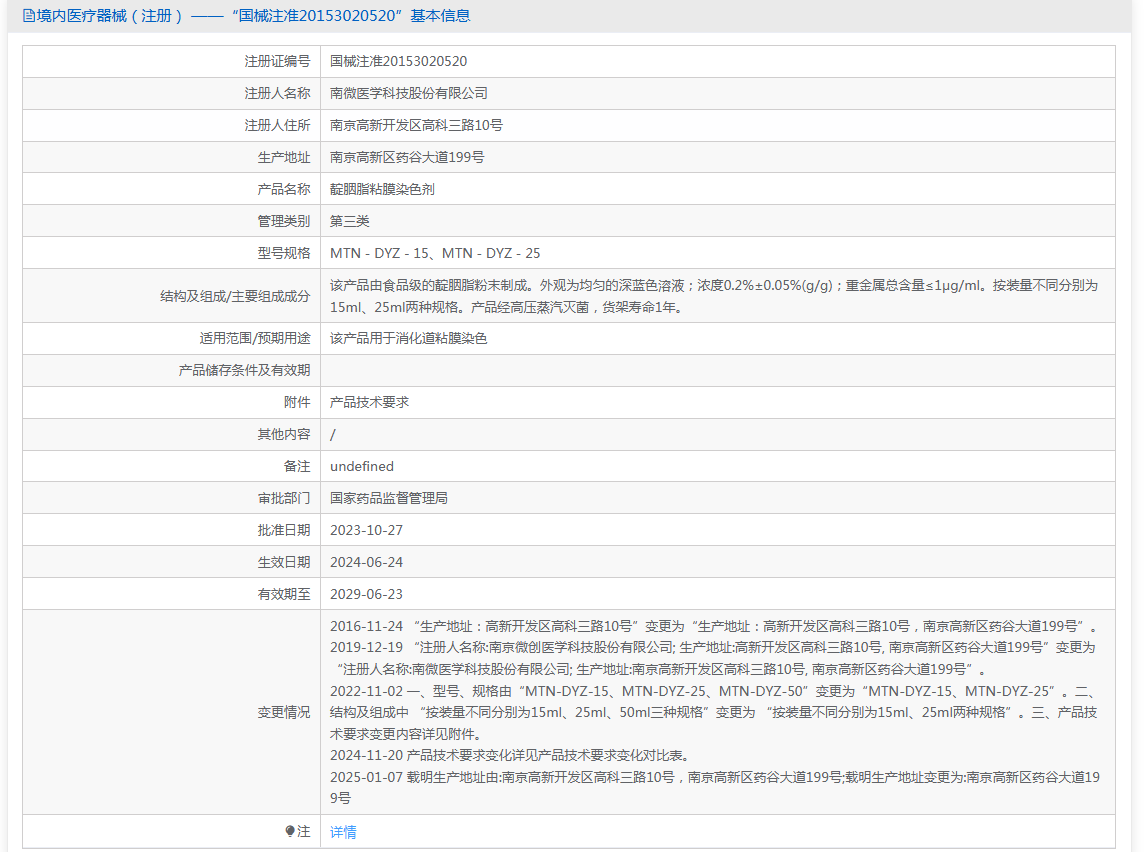Click the 产品名称 label
This screenshot has width=1148, height=852.
pos(284,190)
